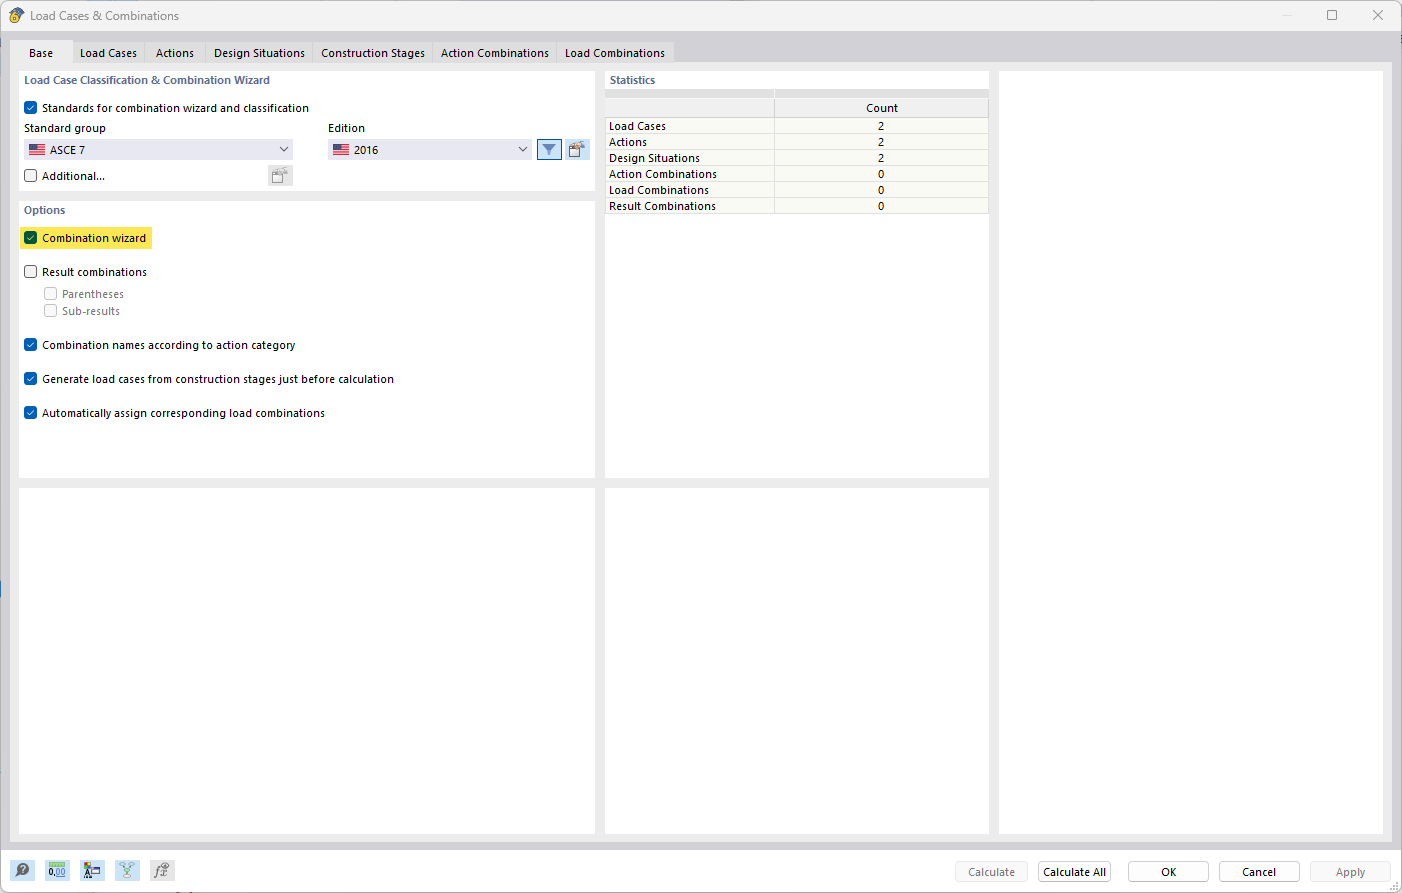Open the standard selection dialog next to filter

tap(577, 148)
